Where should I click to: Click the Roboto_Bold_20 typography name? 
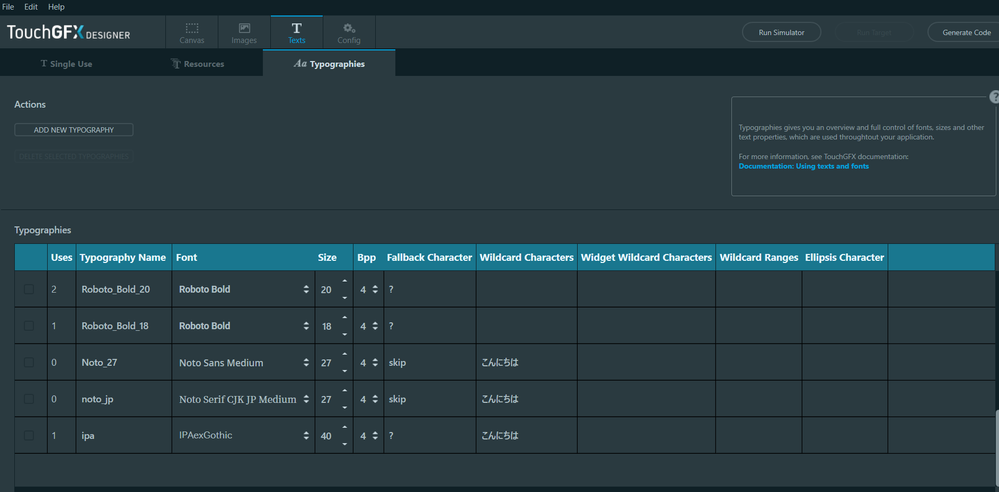click(115, 289)
